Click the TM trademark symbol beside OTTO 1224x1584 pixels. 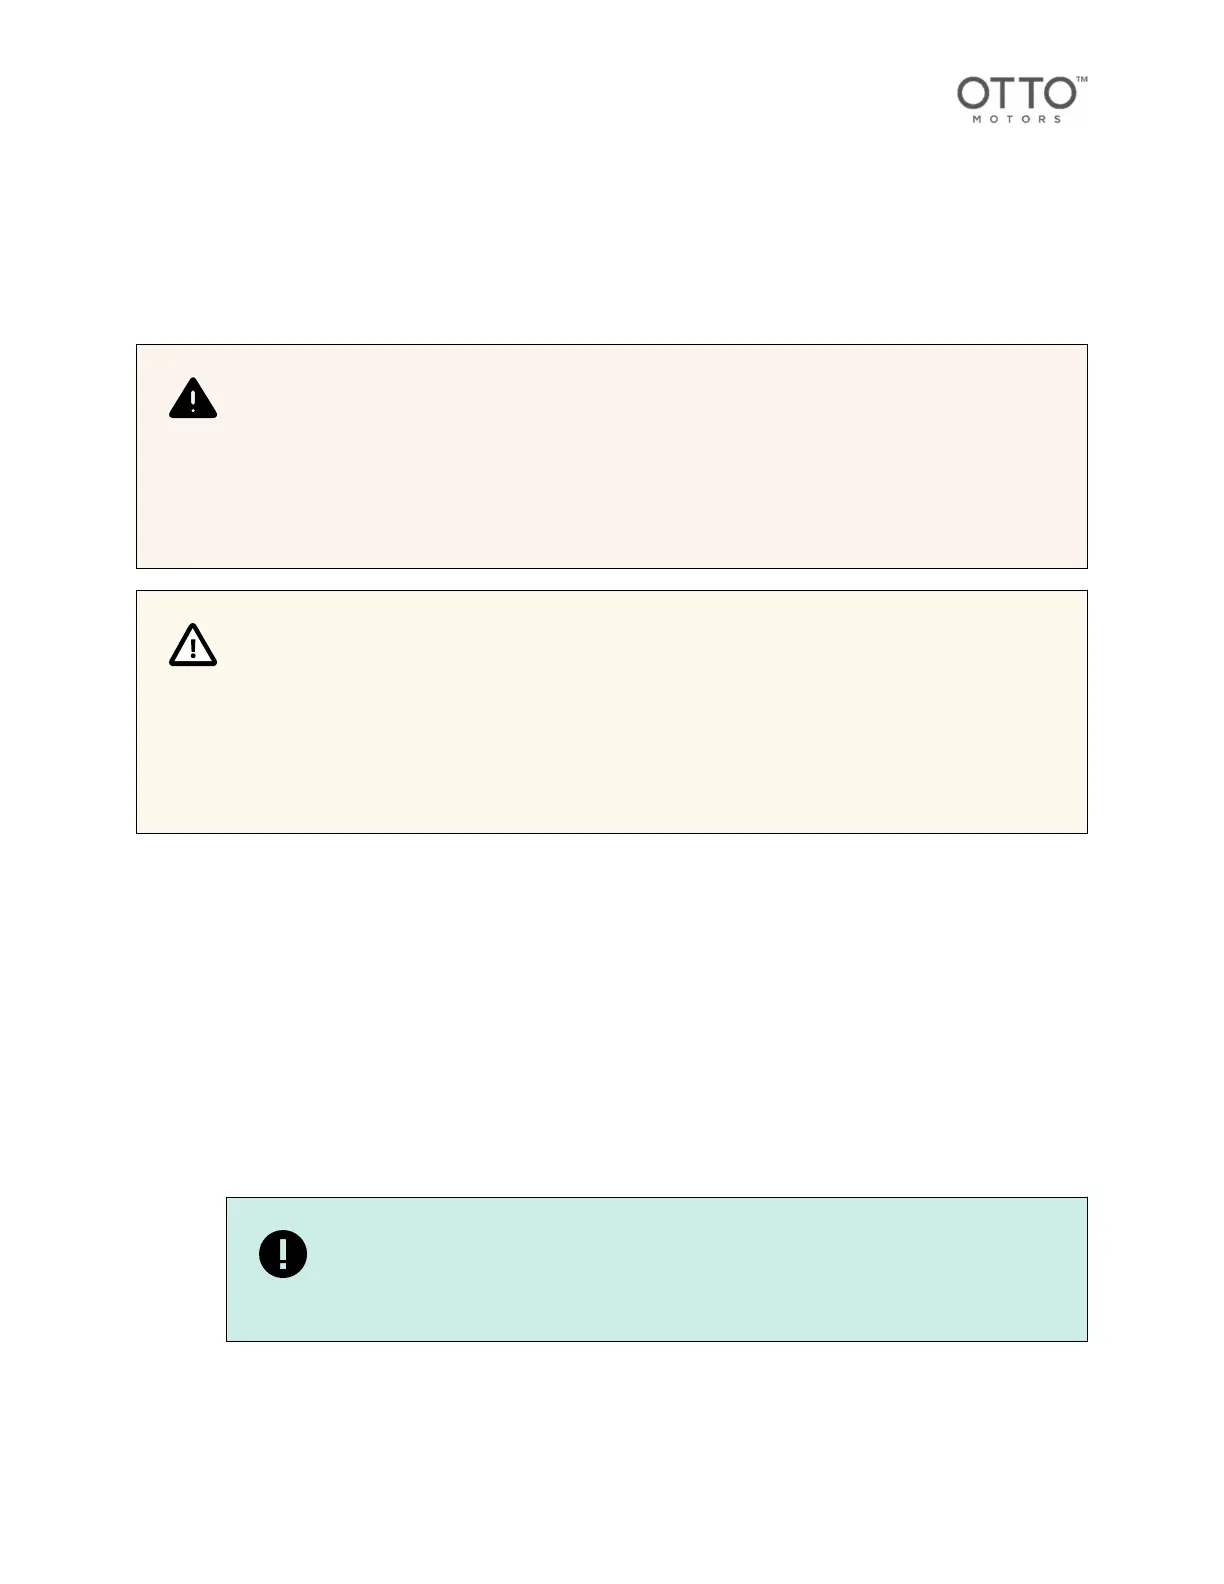1081,80
